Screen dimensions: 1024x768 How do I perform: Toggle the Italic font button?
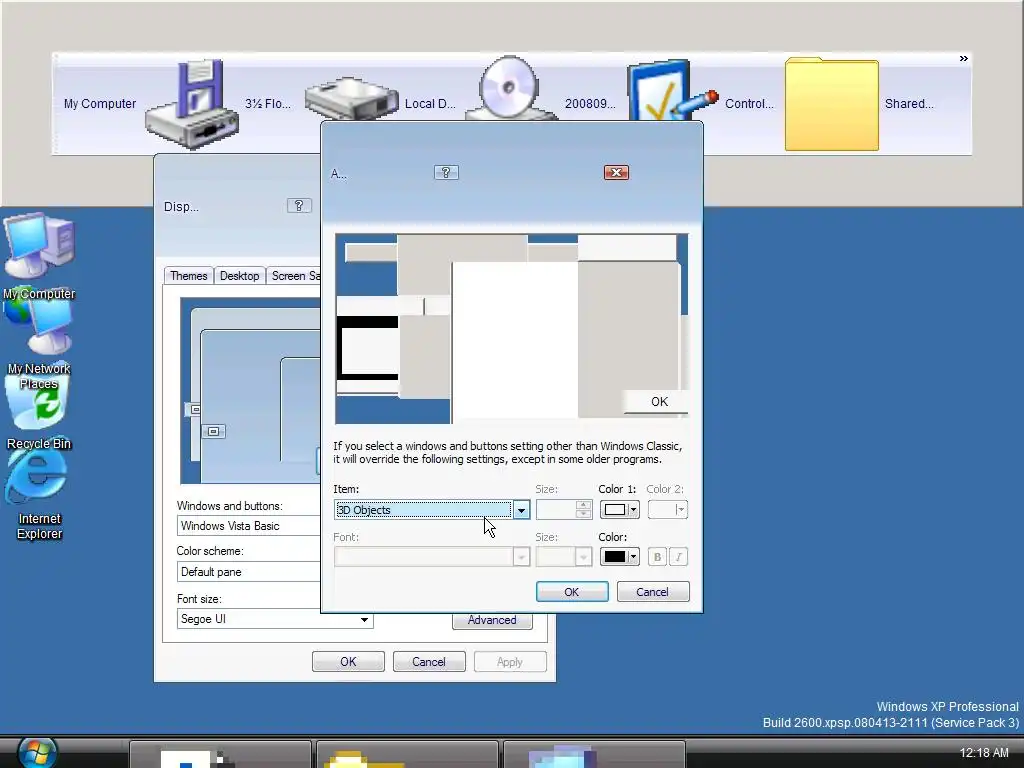tap(679, 557)
